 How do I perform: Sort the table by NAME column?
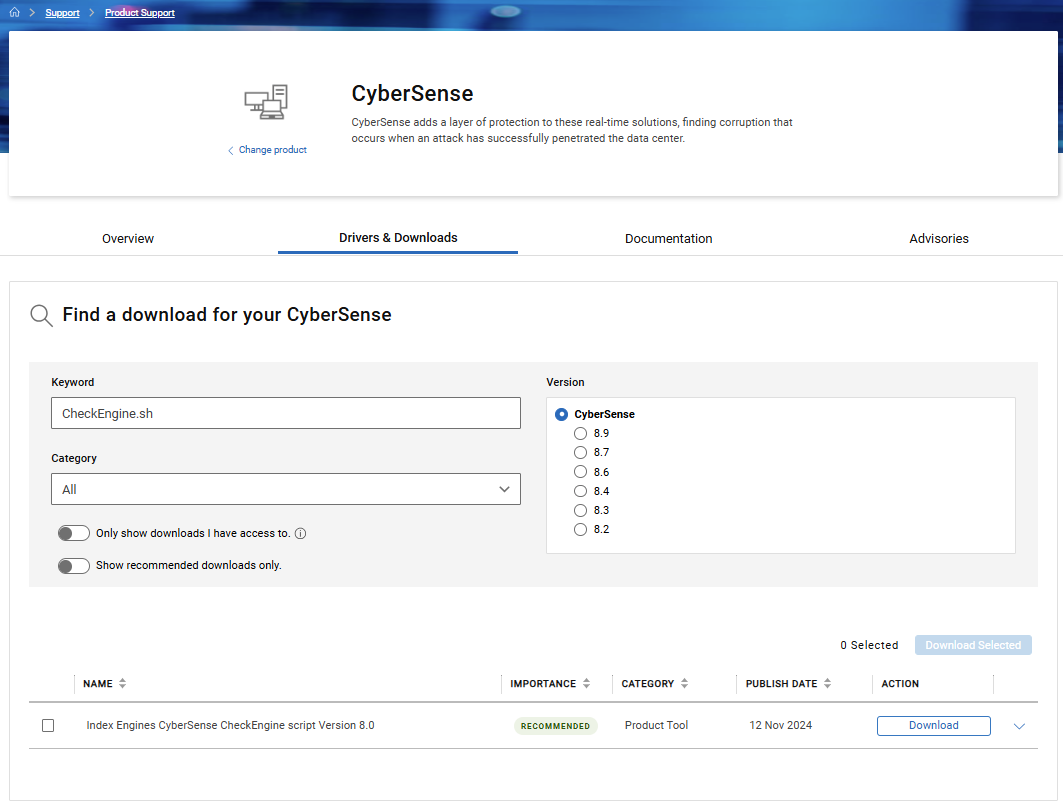point(122,683)
